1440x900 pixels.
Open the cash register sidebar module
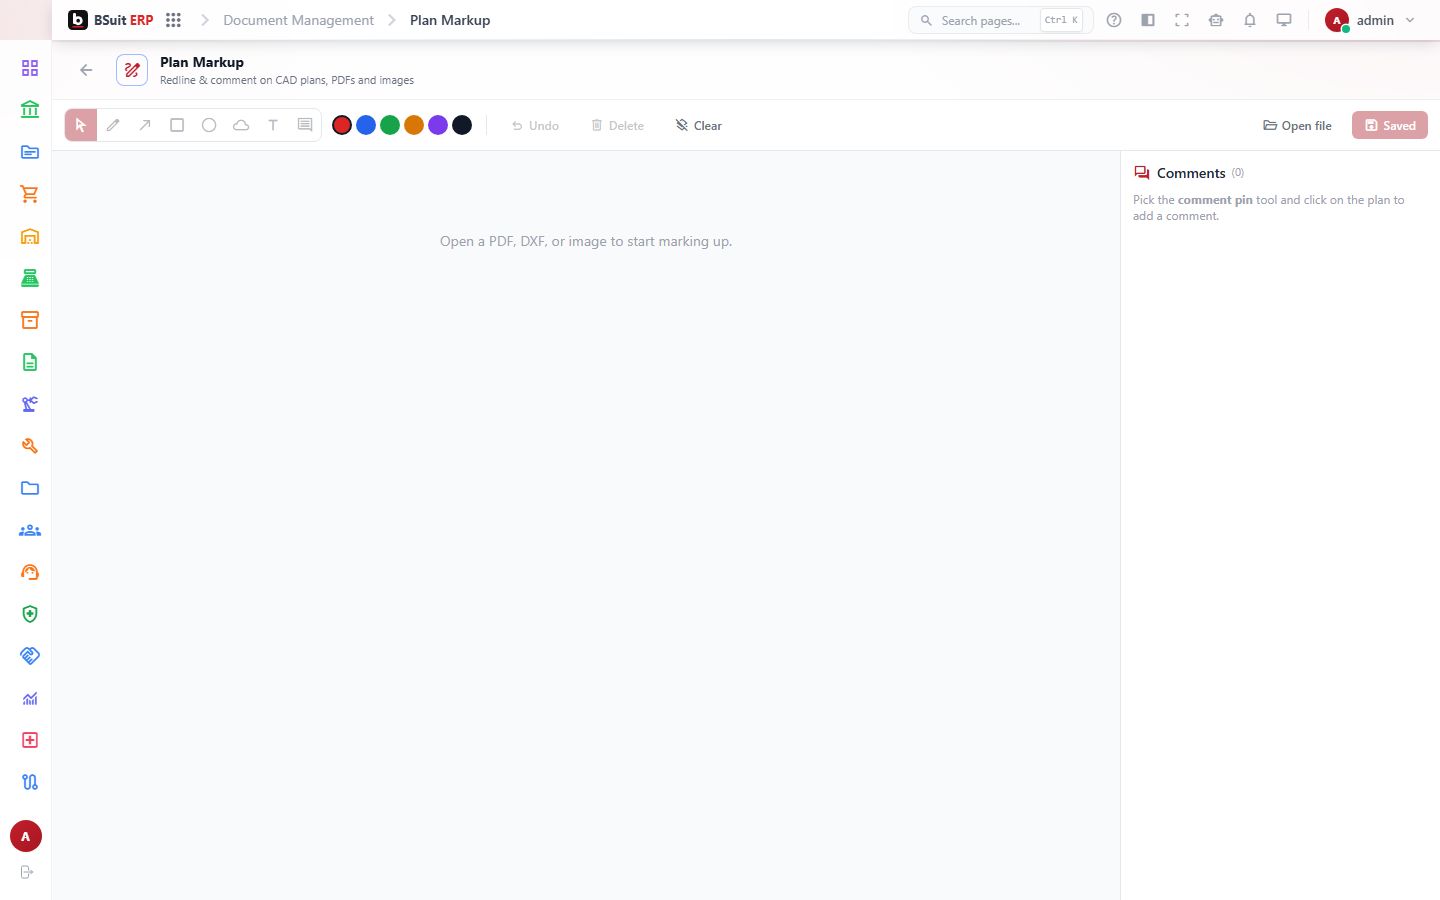(30, 278)
